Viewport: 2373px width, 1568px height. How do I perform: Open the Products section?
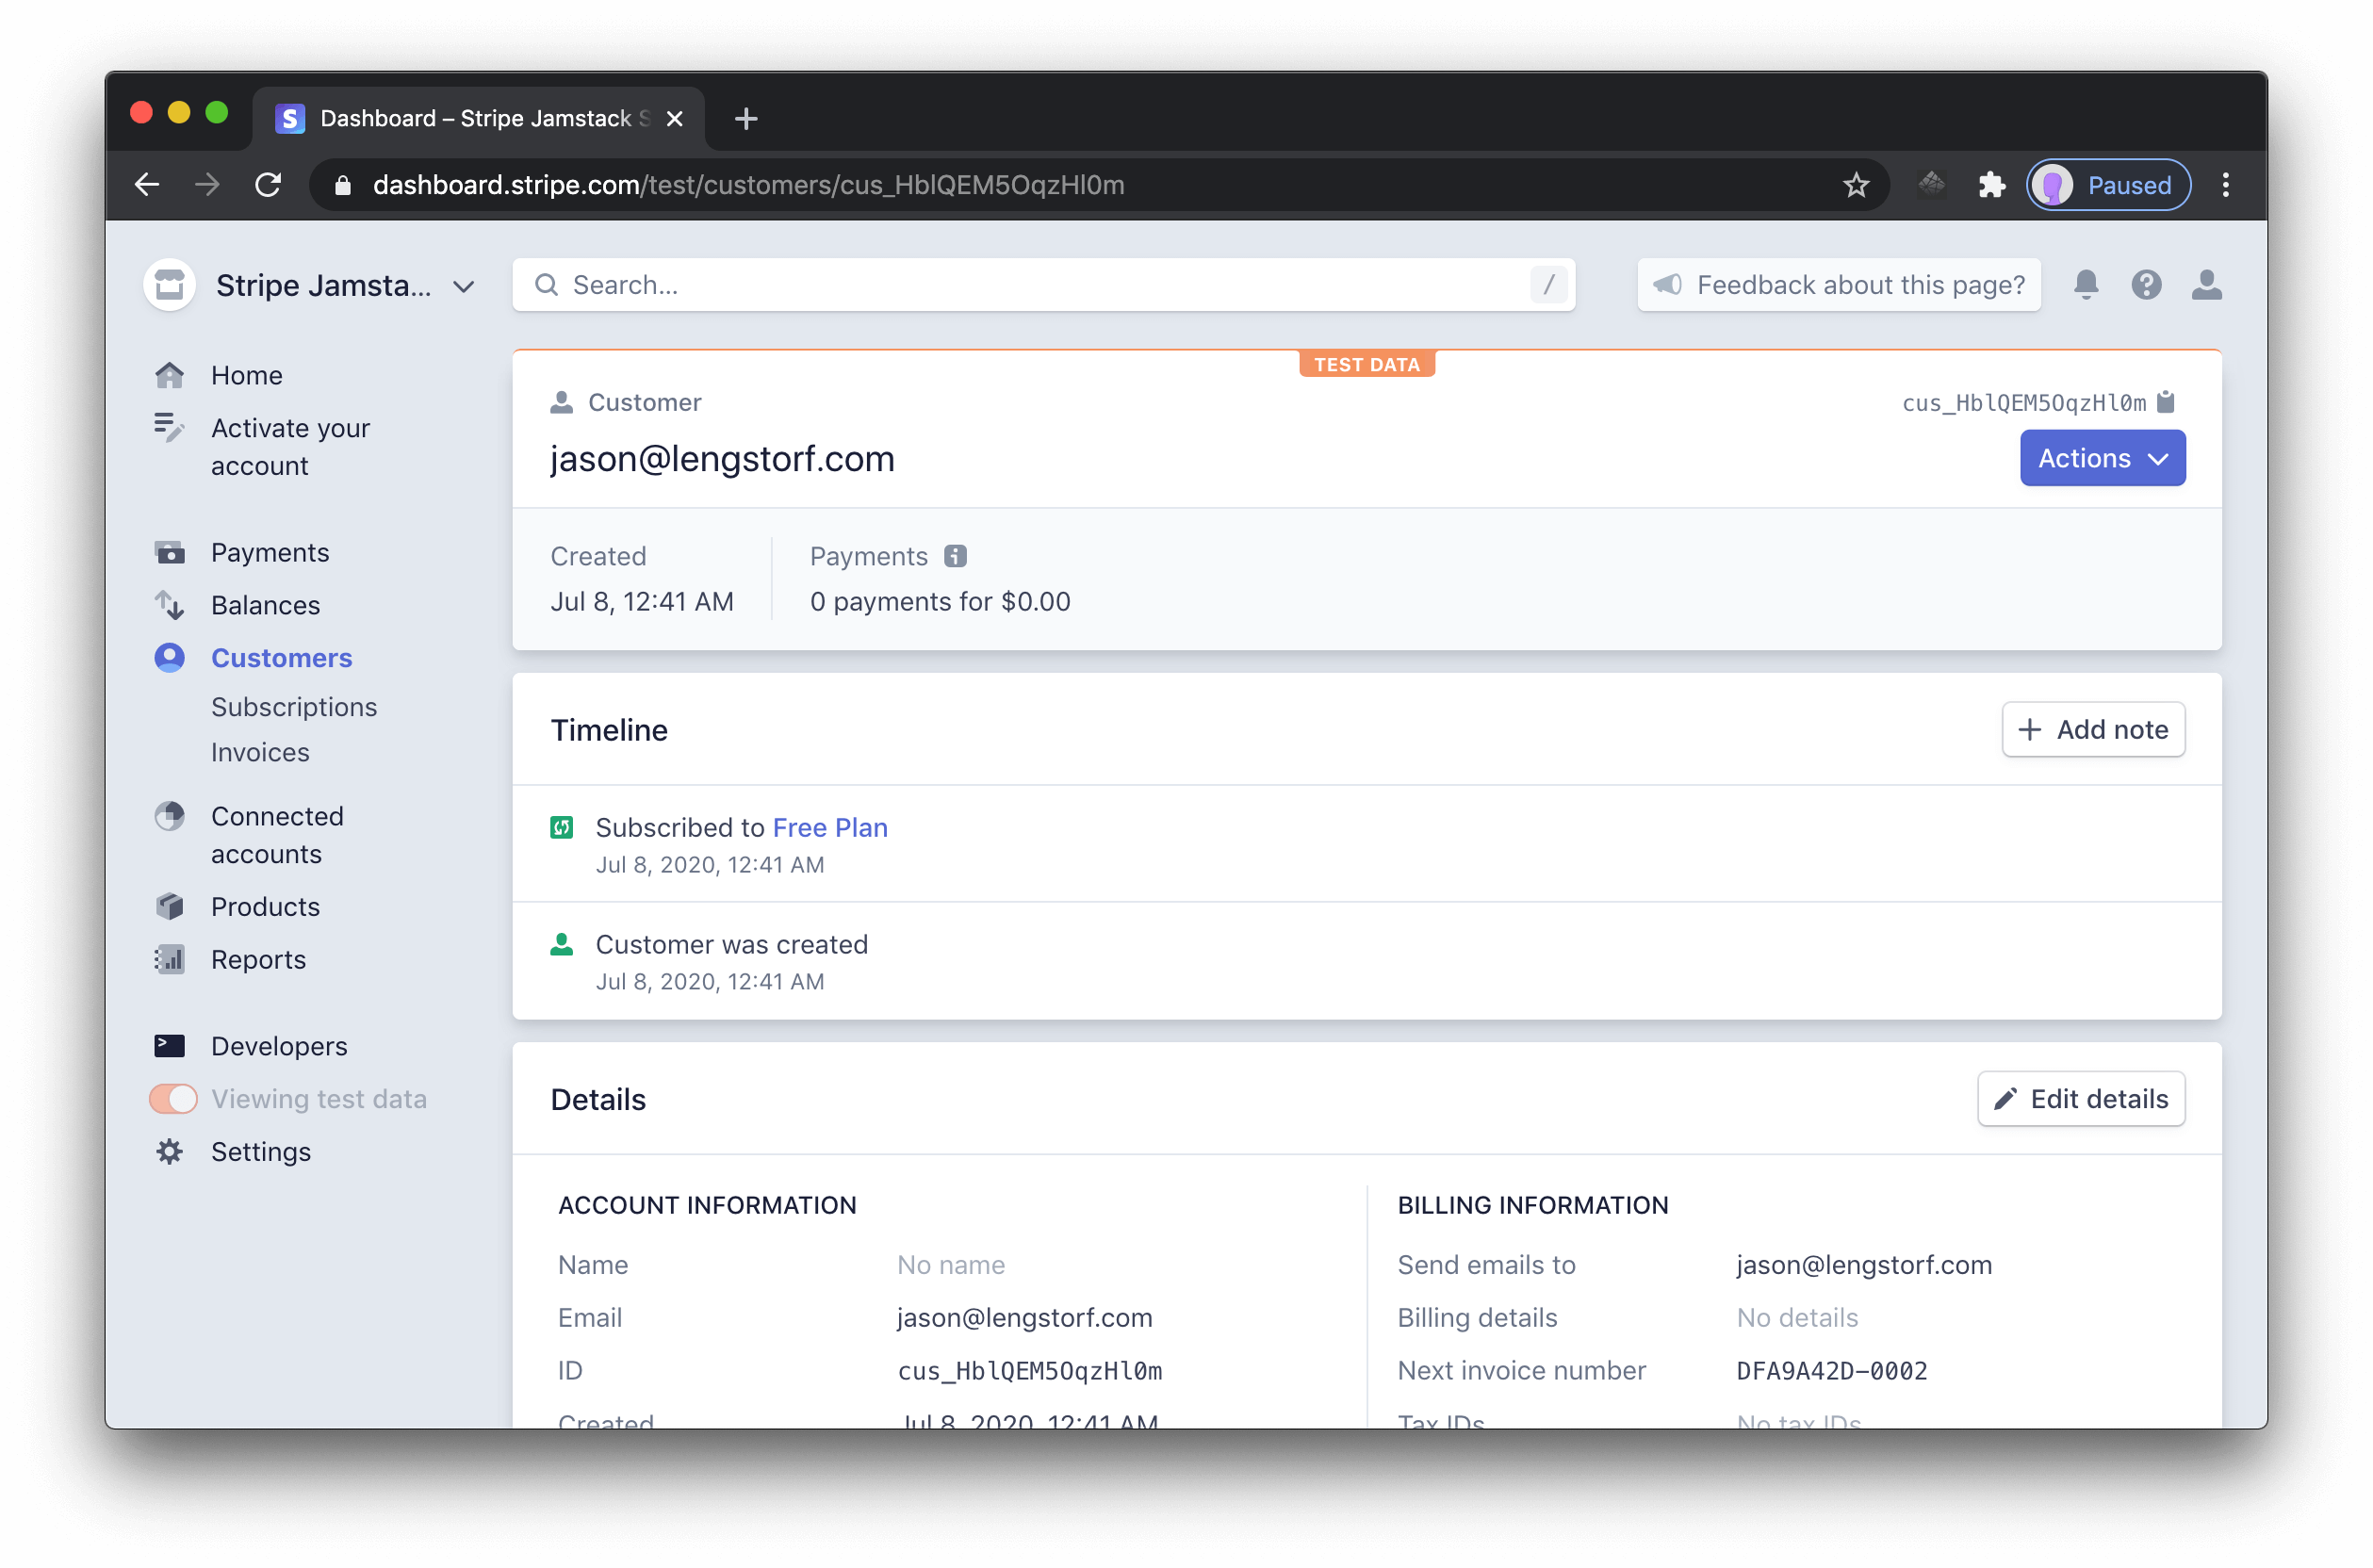(264, 906)
